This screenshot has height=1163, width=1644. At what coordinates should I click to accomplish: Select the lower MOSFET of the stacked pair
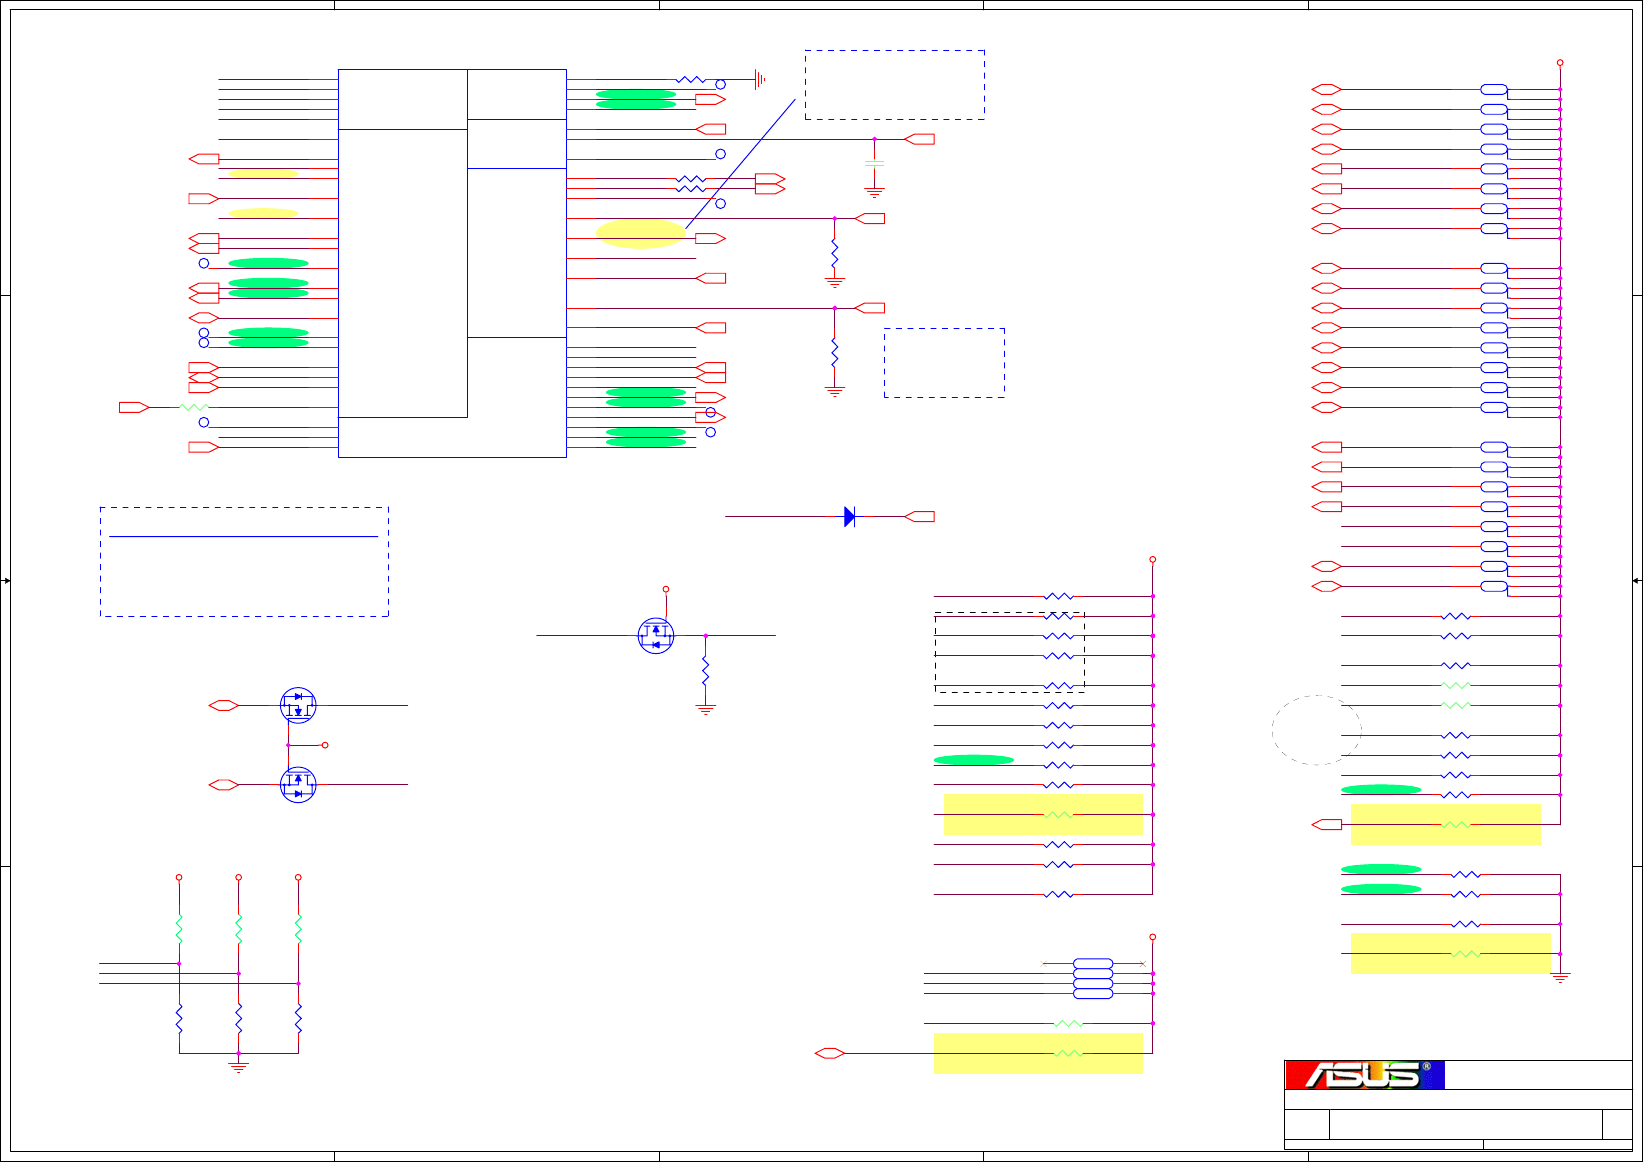point(298,785)
